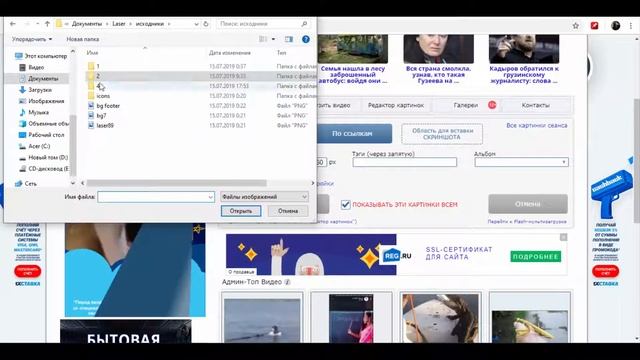Open the browser profile avatar
Image resolution: width=640 pixels, height=360 pixels.
[616, 26]
